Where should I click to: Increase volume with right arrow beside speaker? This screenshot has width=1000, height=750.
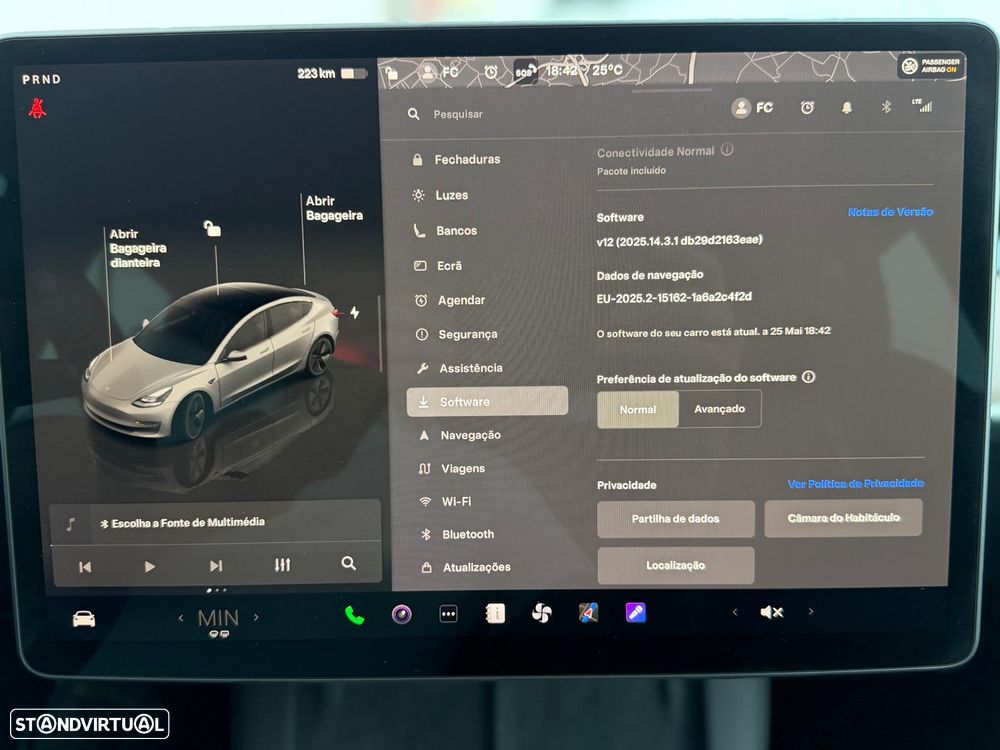point(811,611)
